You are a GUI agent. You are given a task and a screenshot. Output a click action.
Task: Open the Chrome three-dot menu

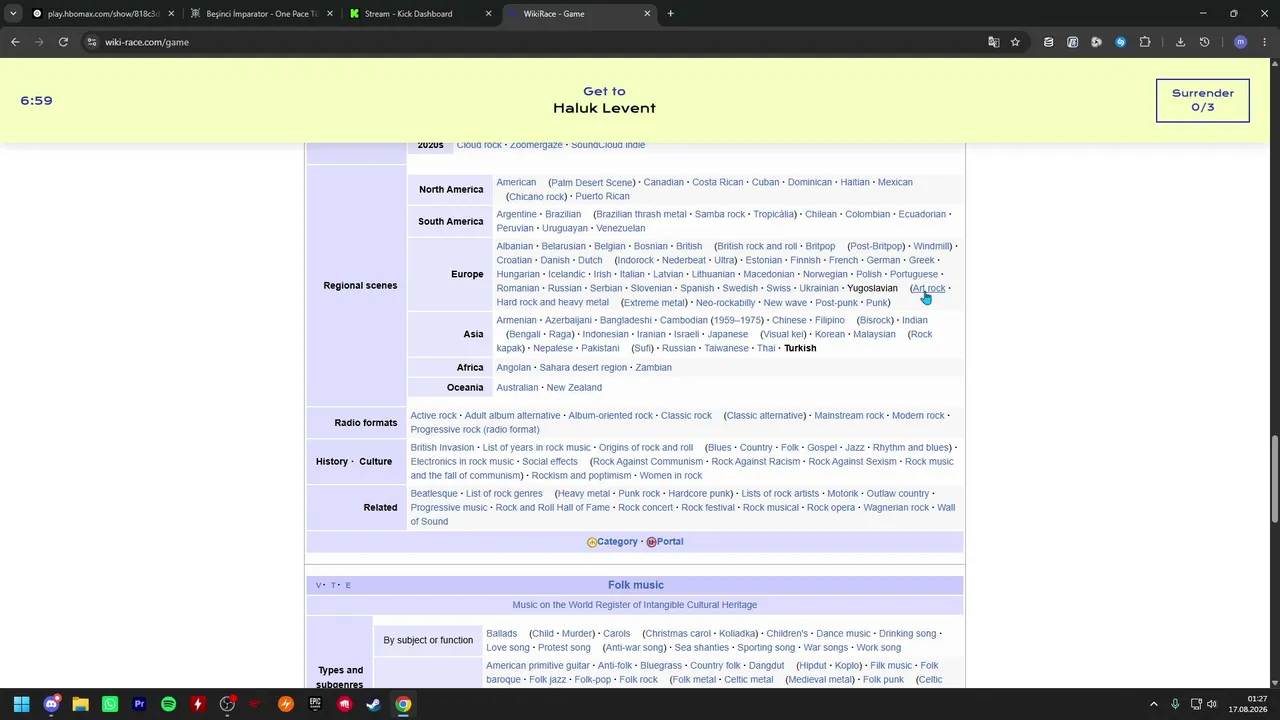[x=1264, y=42]
